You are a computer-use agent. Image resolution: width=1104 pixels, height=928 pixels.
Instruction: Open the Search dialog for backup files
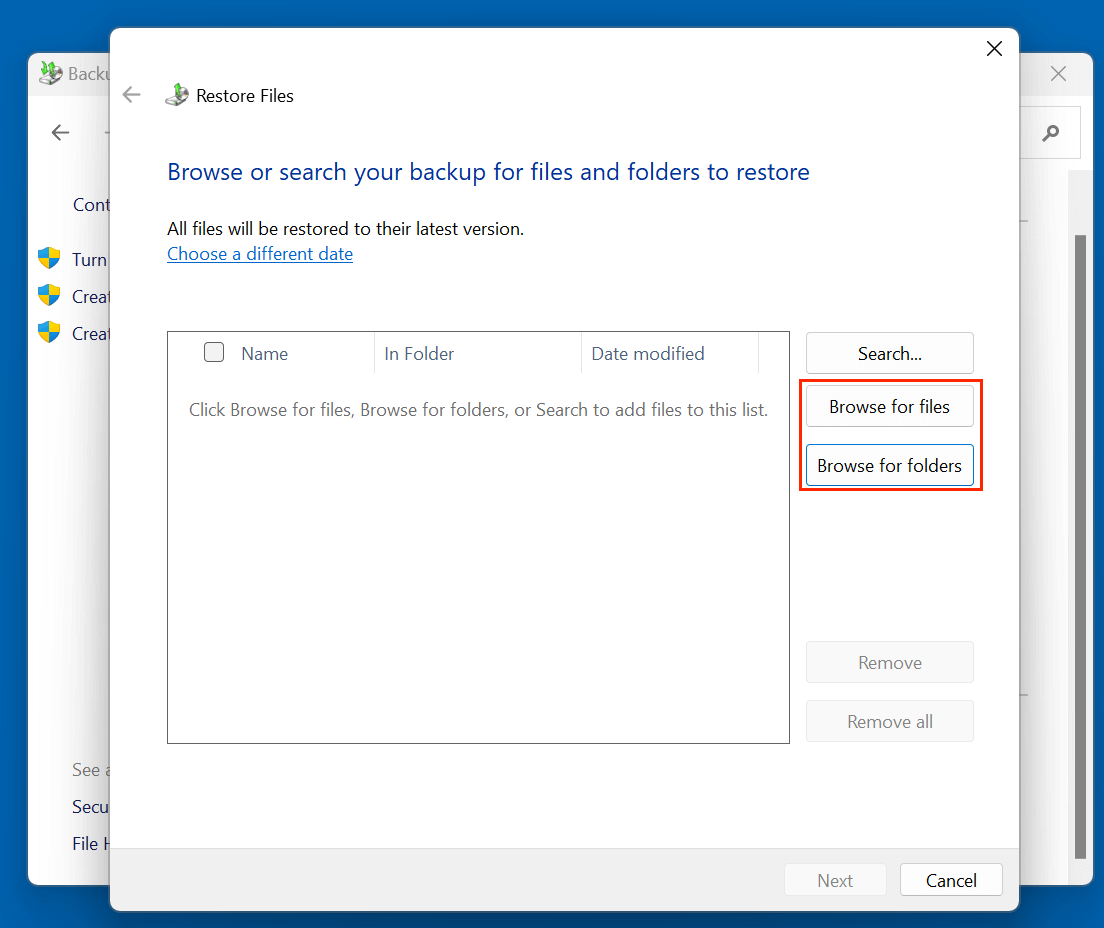coord(889,353)
